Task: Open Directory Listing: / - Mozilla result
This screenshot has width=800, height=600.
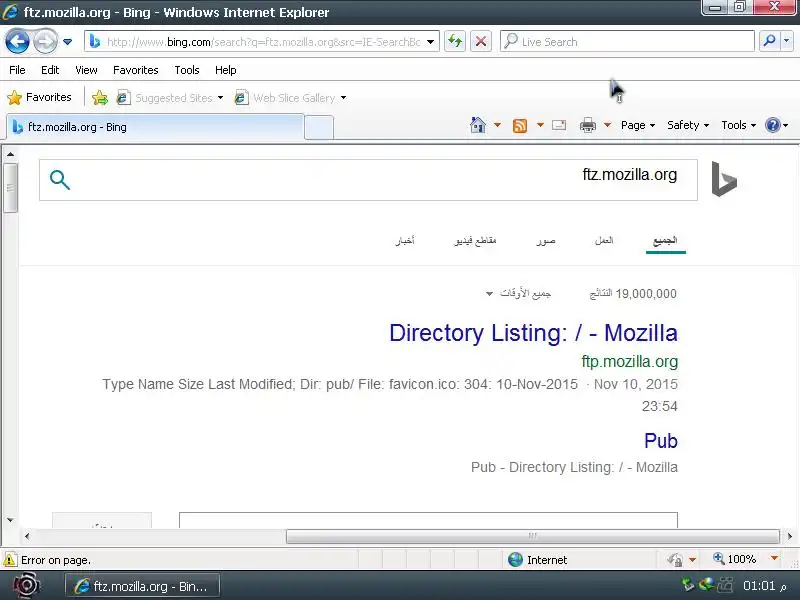Action: tap(533, 333)
